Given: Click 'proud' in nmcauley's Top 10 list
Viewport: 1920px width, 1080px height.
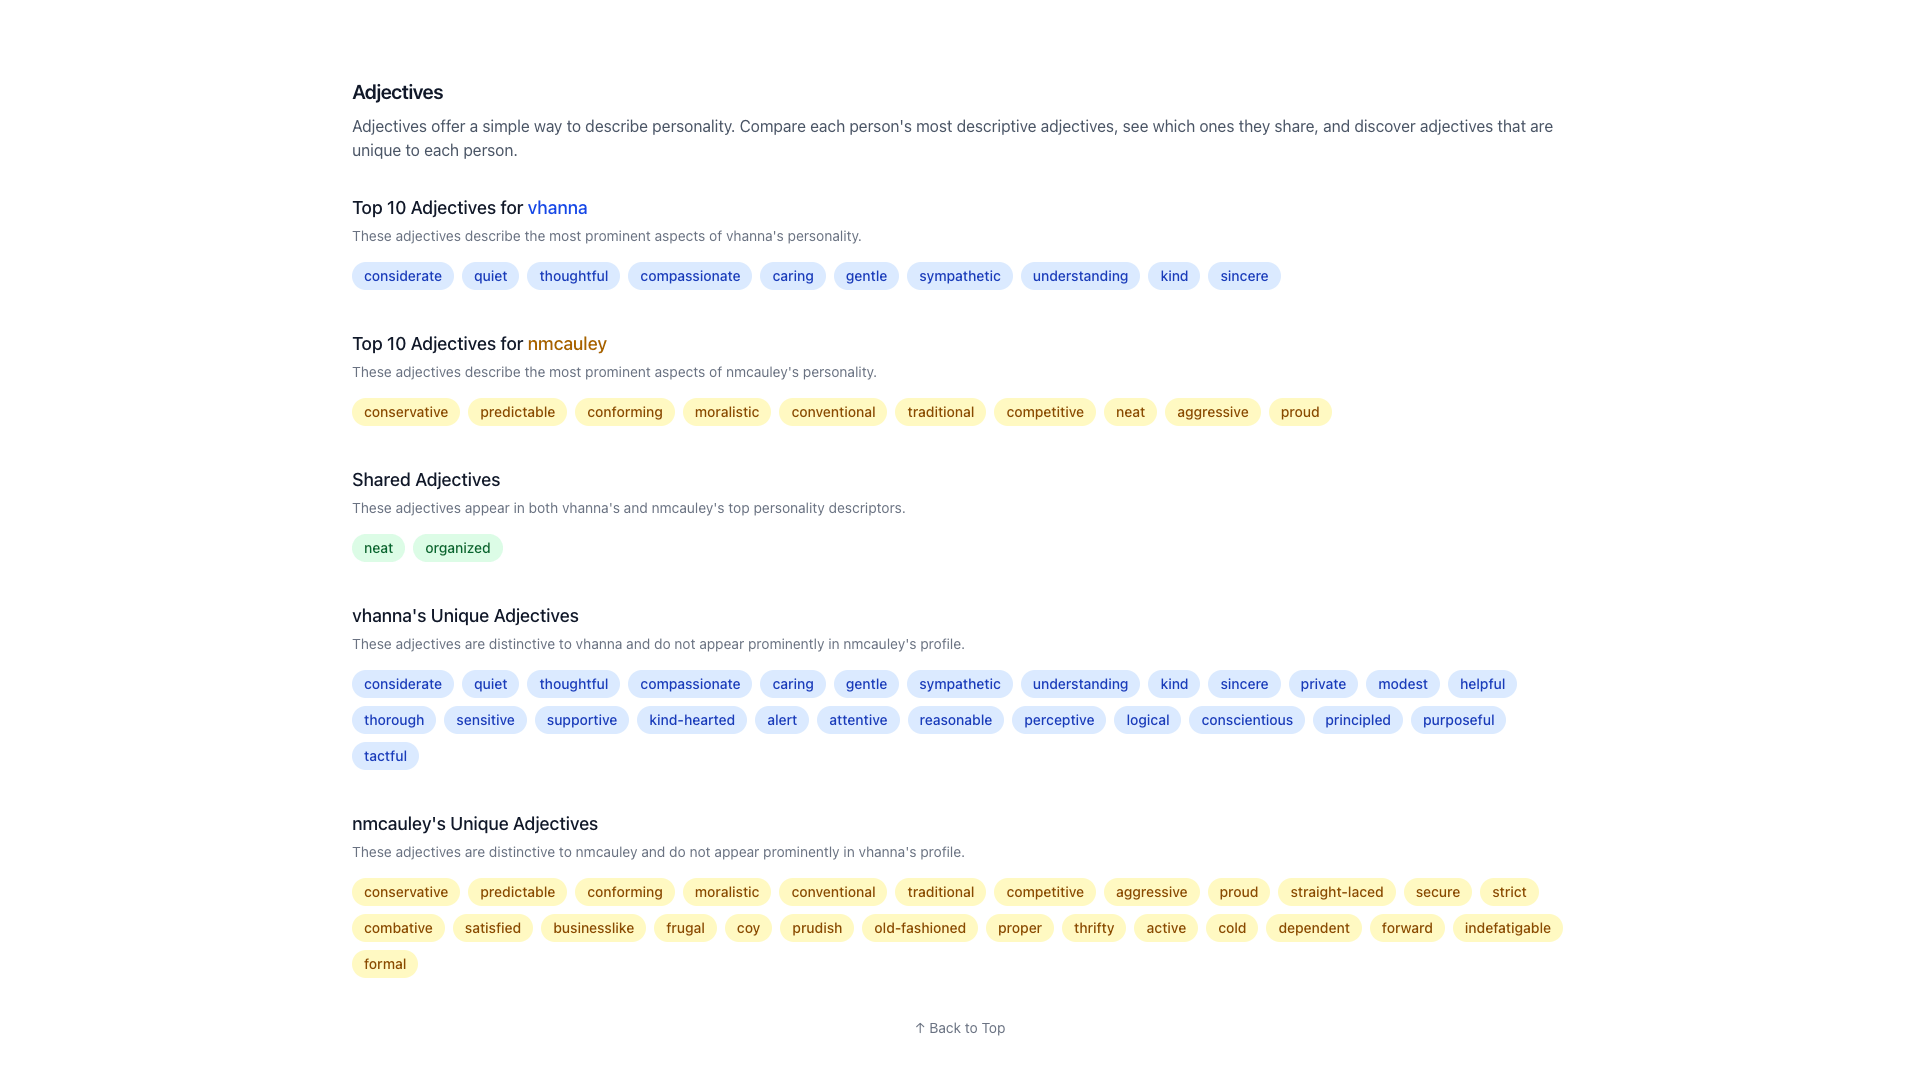Looking at the screenshot, I should [x=1299, y=412].
